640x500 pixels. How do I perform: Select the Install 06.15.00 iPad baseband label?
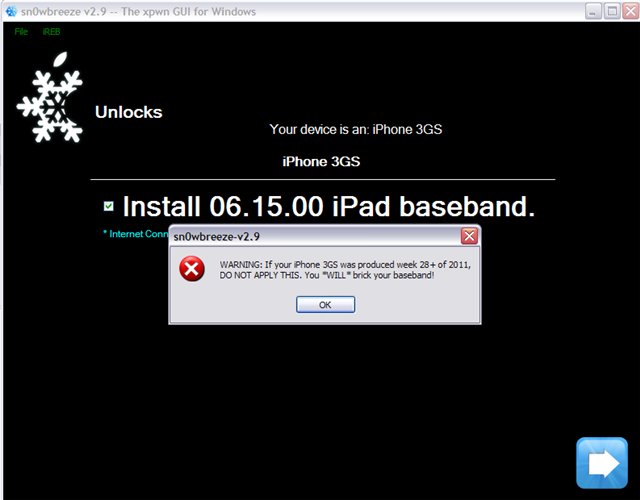pos(329,206)
